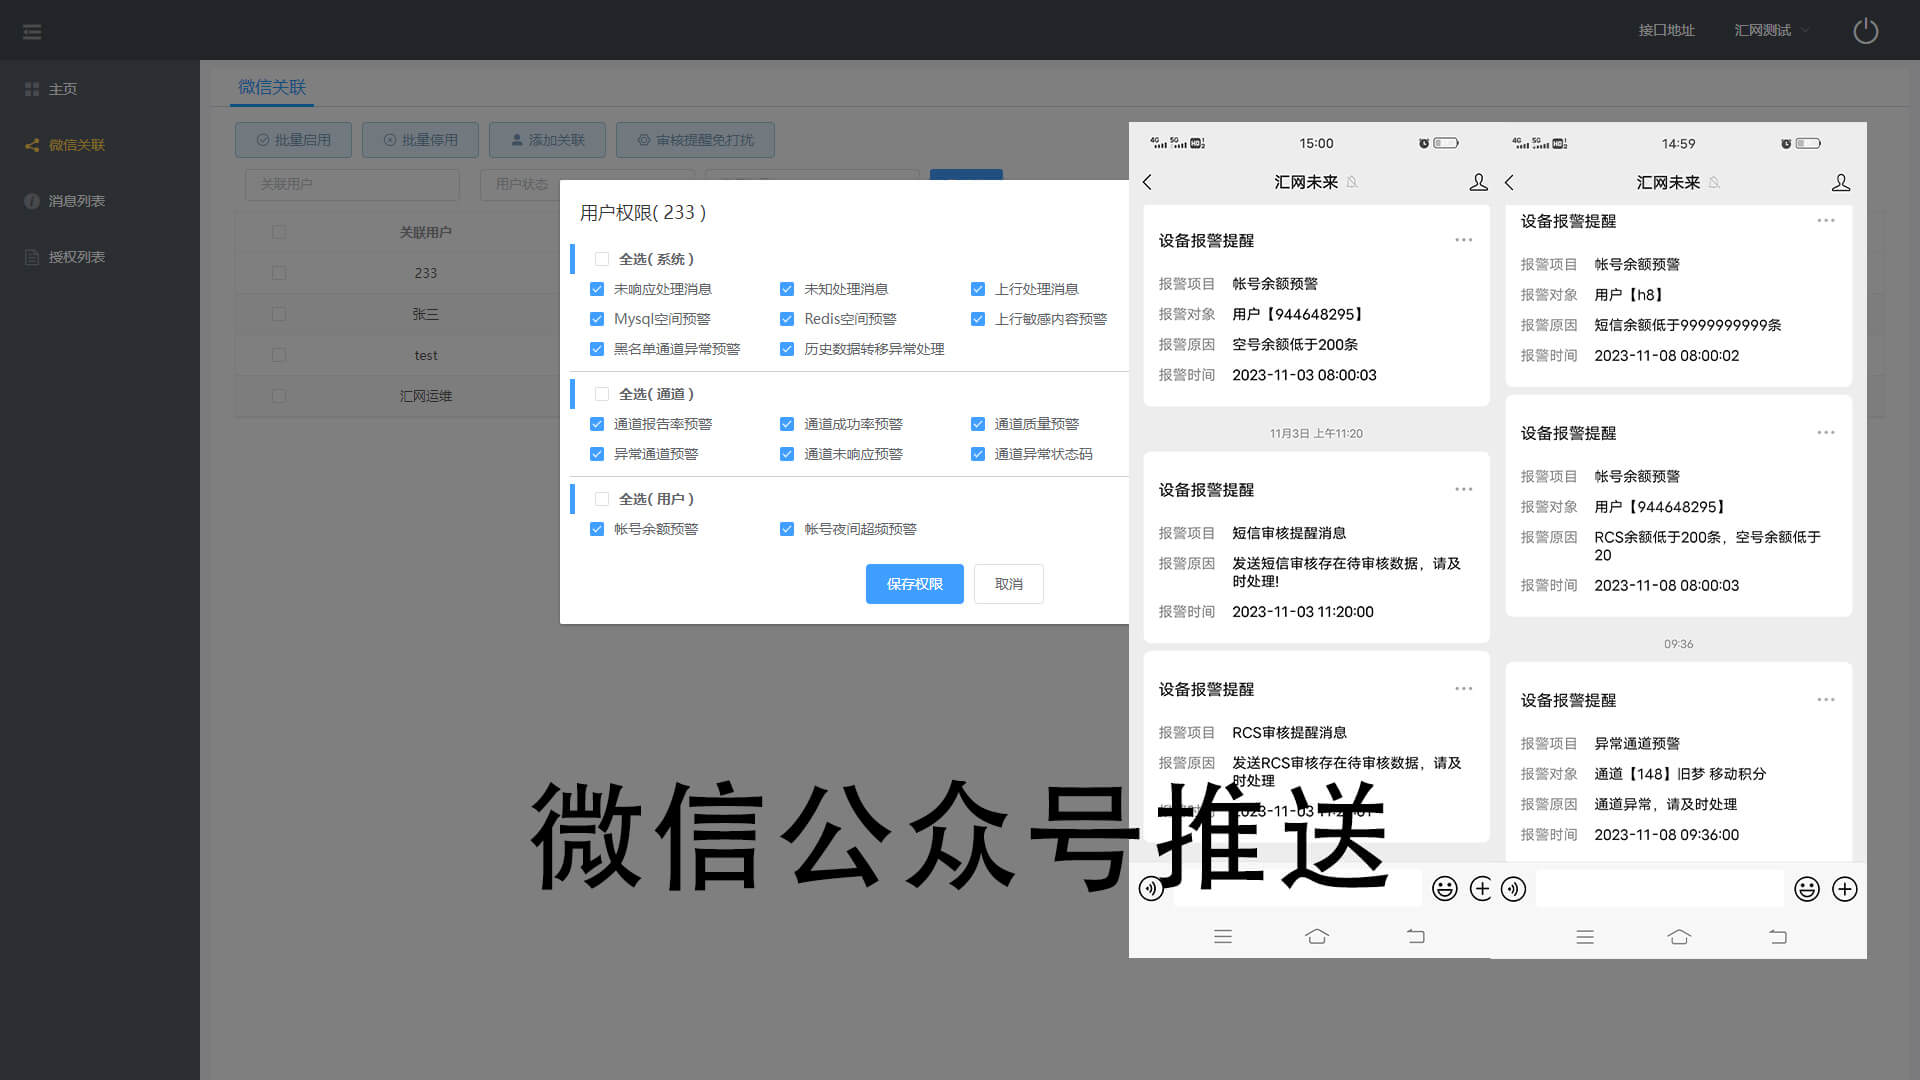Open the 汇网测试 account dropdown

coord(1771,31)
